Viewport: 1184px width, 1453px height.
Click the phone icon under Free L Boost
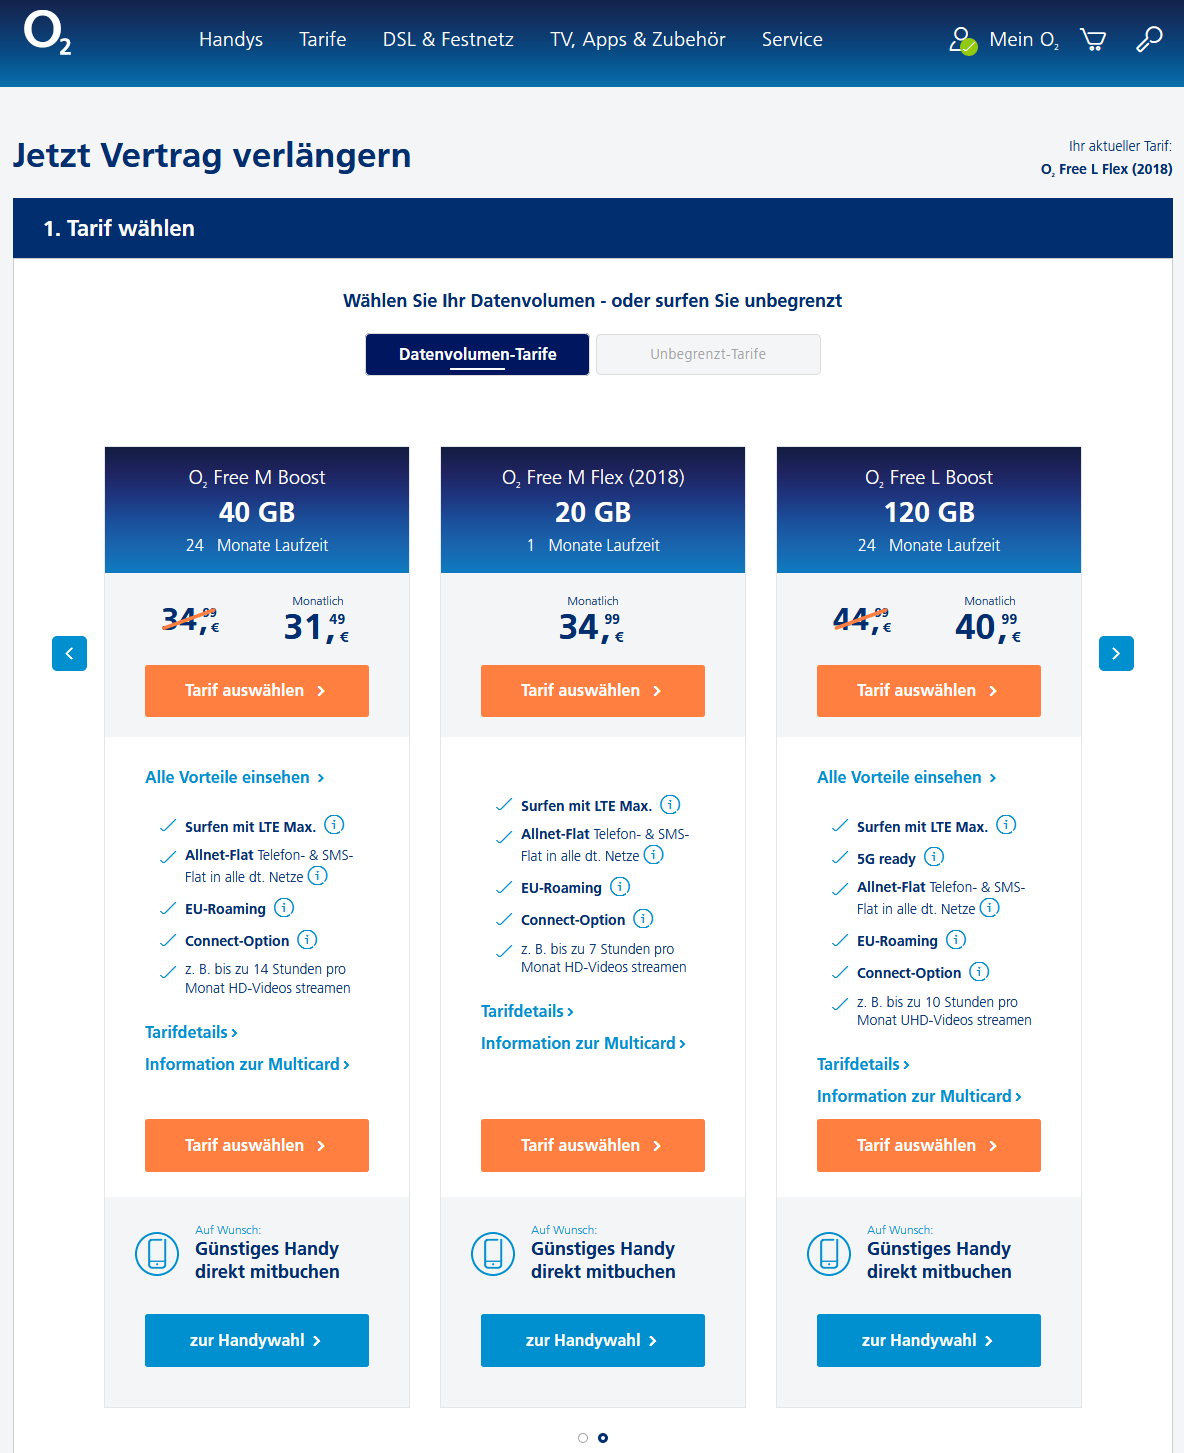tap(829, 1254)
